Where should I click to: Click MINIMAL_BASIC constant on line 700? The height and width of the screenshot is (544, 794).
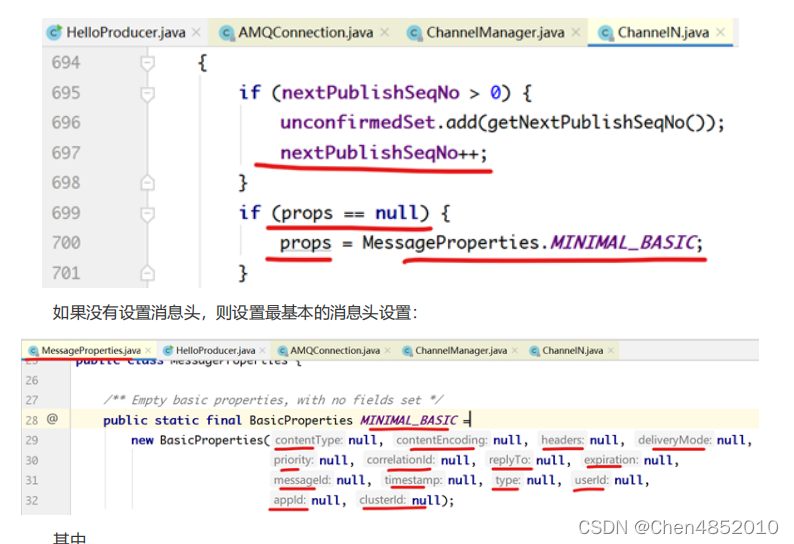click(x=623, y=243)
